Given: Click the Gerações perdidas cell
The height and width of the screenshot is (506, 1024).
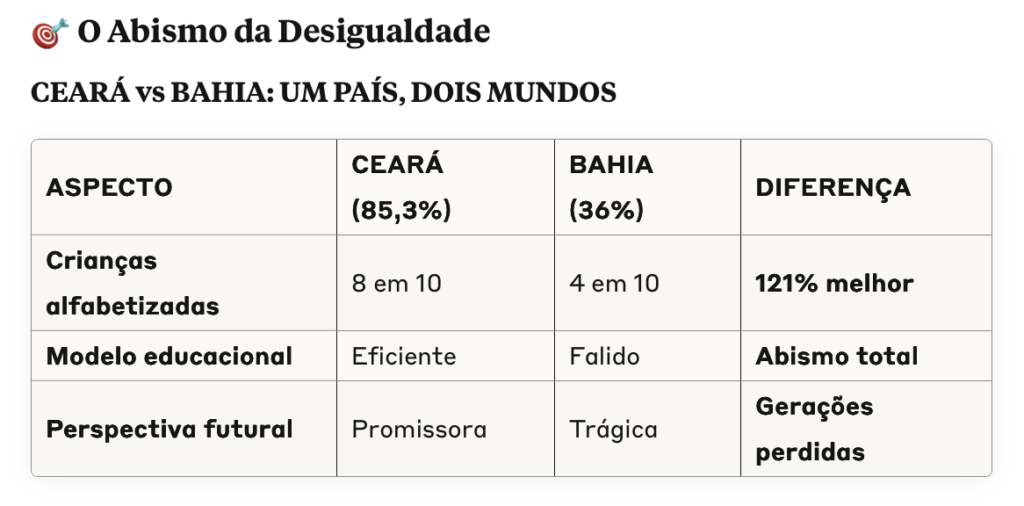Looking at the screenshot, I should coord(814,430).
